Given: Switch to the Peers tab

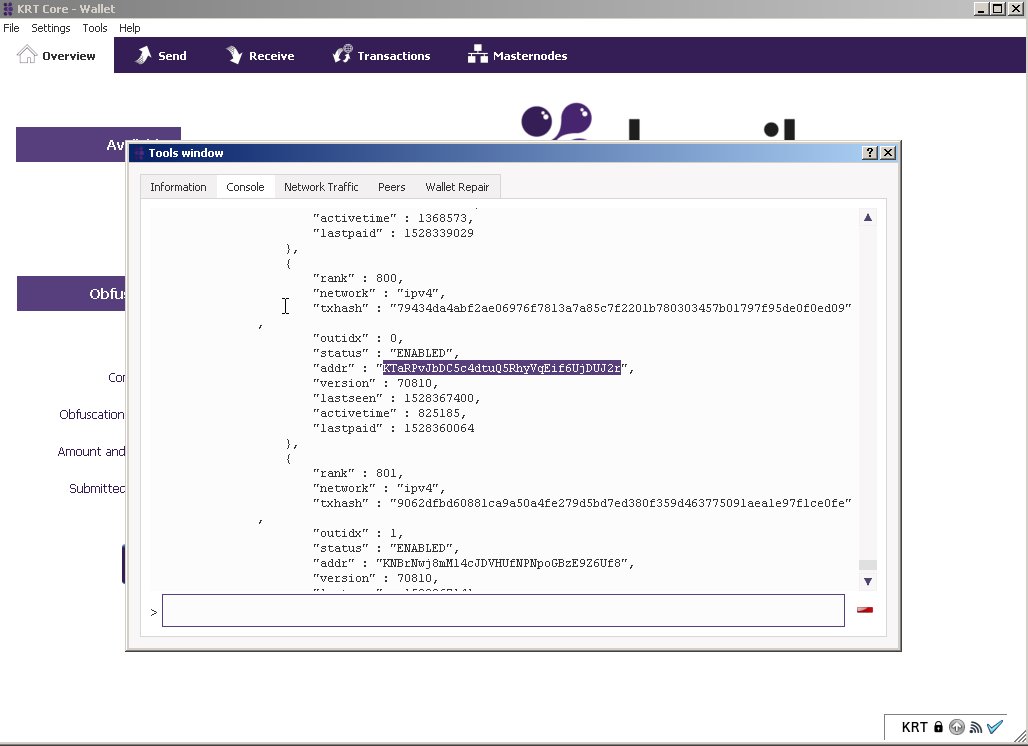Looking at the screenshot, I should point(391,187).
